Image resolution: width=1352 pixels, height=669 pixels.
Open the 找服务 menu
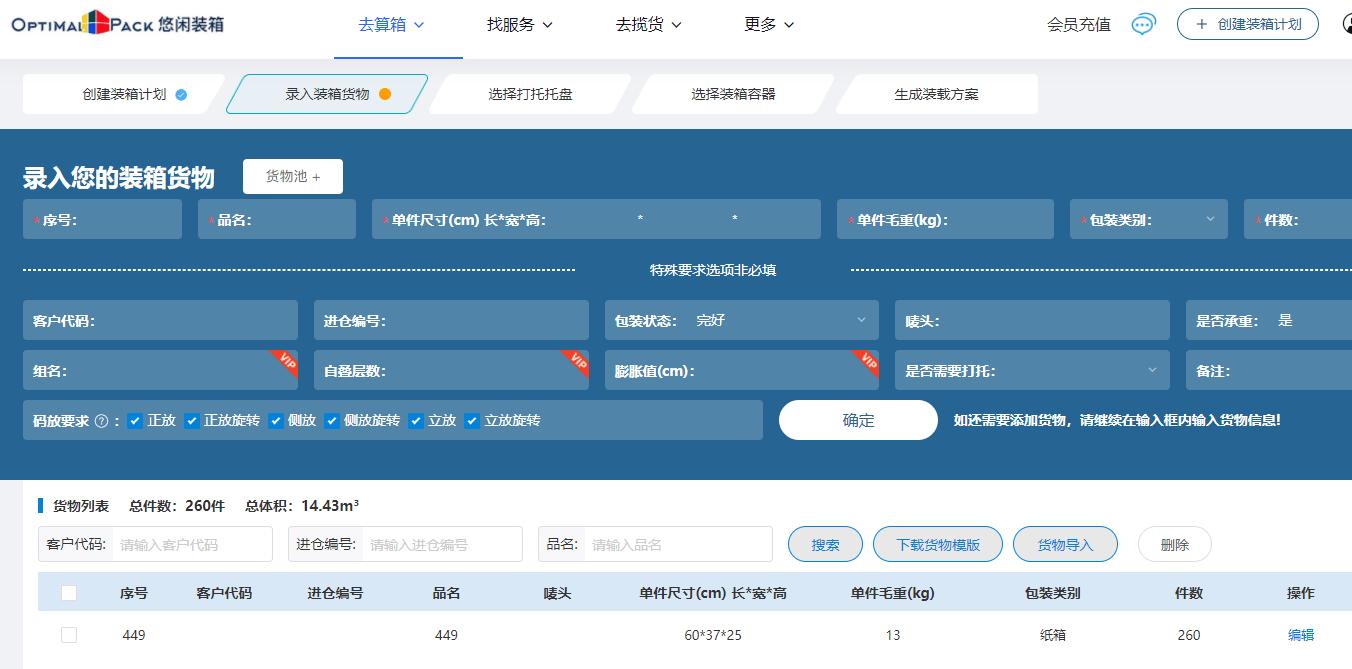click(x=519, y=25)
